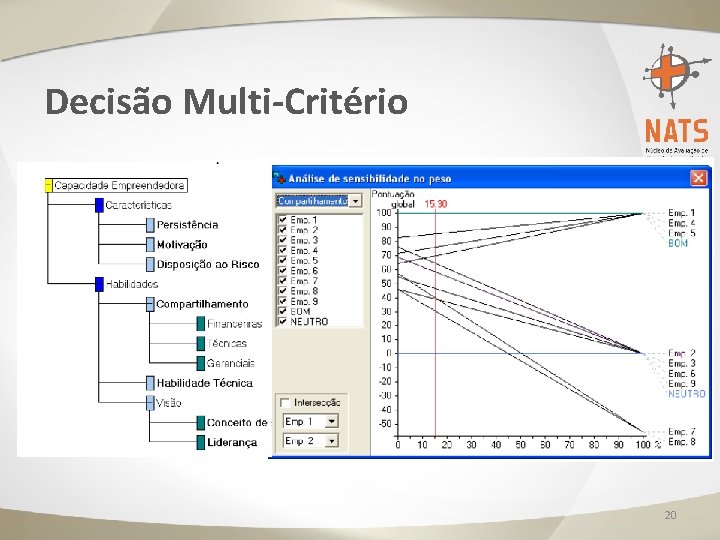Image resolution: width=720 pixels, height=540 pixels.
Task: Click the Disposição ao Risco node icon
Action: (x=150, y=264)
